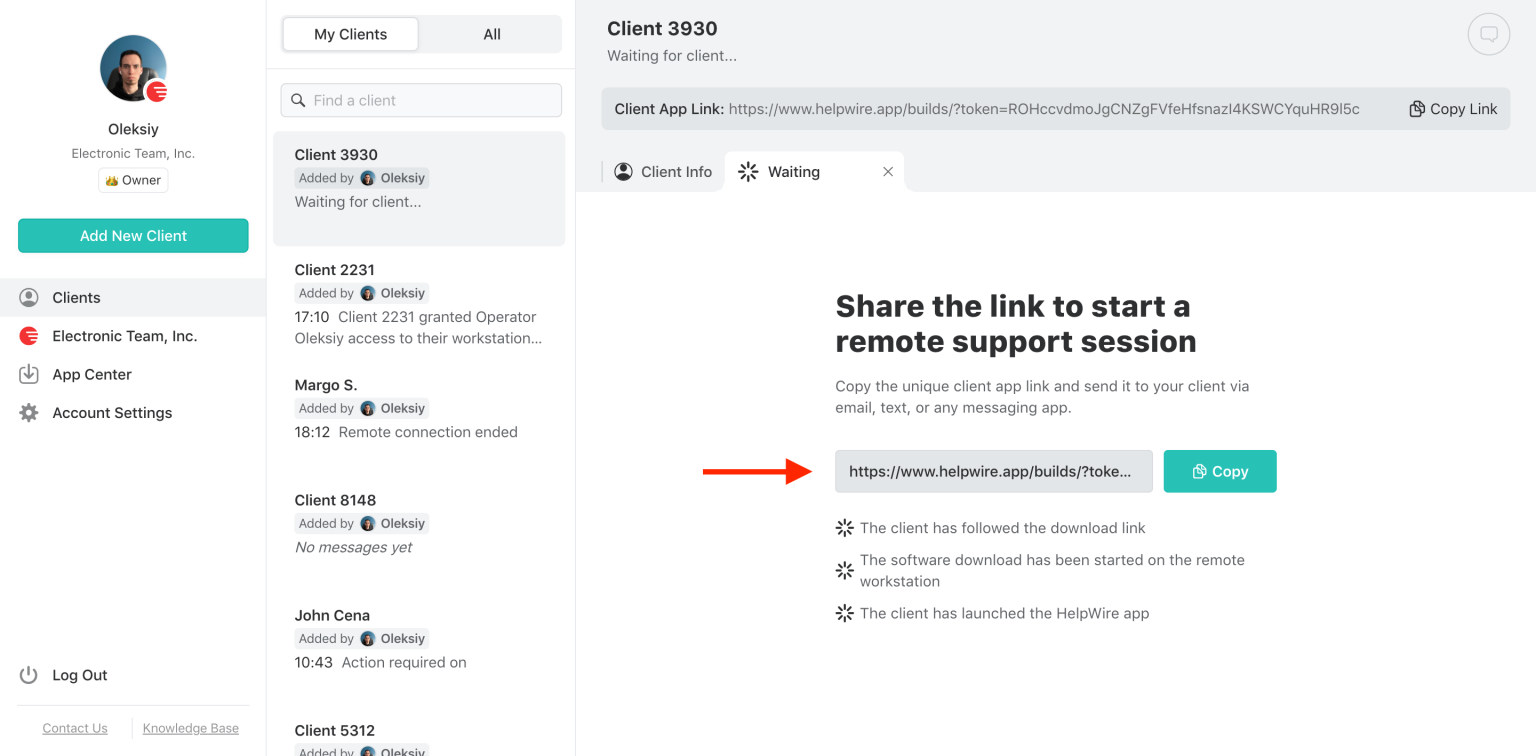
Task: Open the Clients section in the sidebar
Action: [76, 297]
